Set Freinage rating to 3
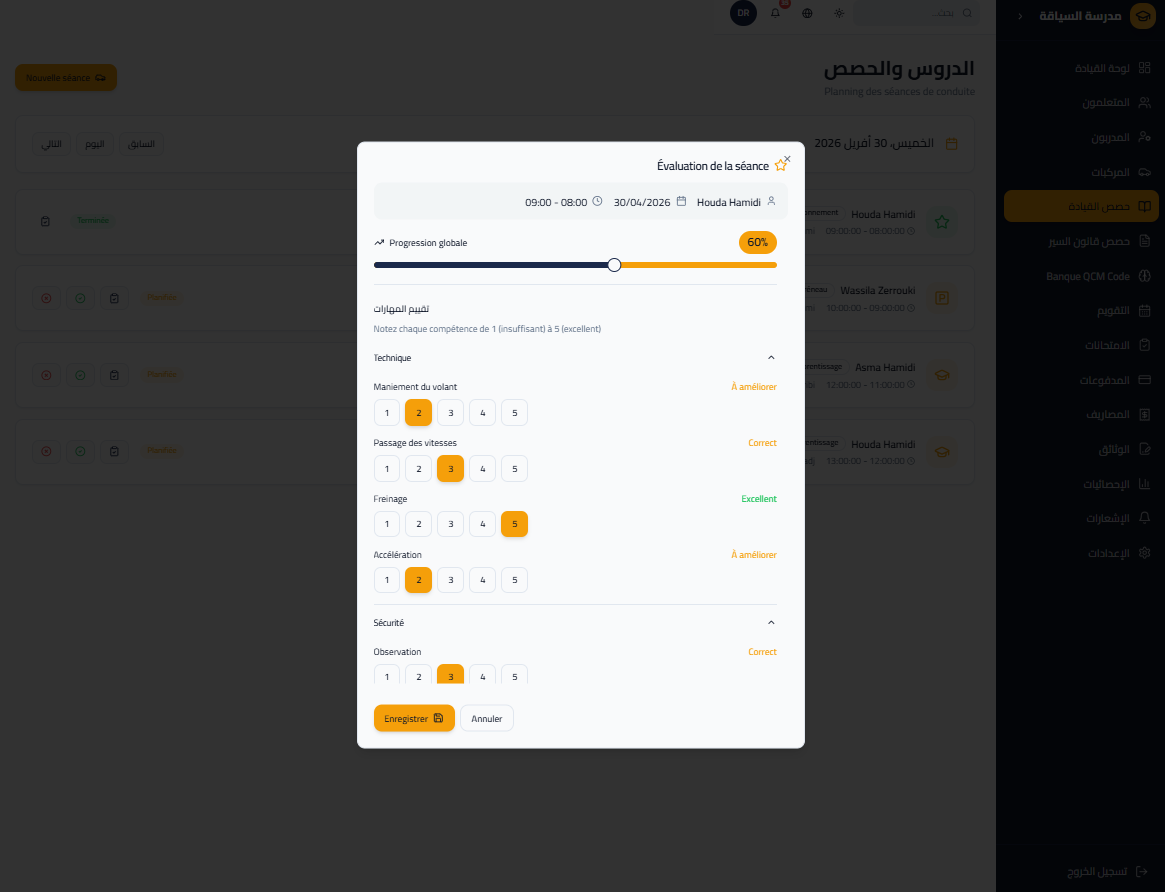Viewport: 1165px width, 892px height. pos(450,524)
